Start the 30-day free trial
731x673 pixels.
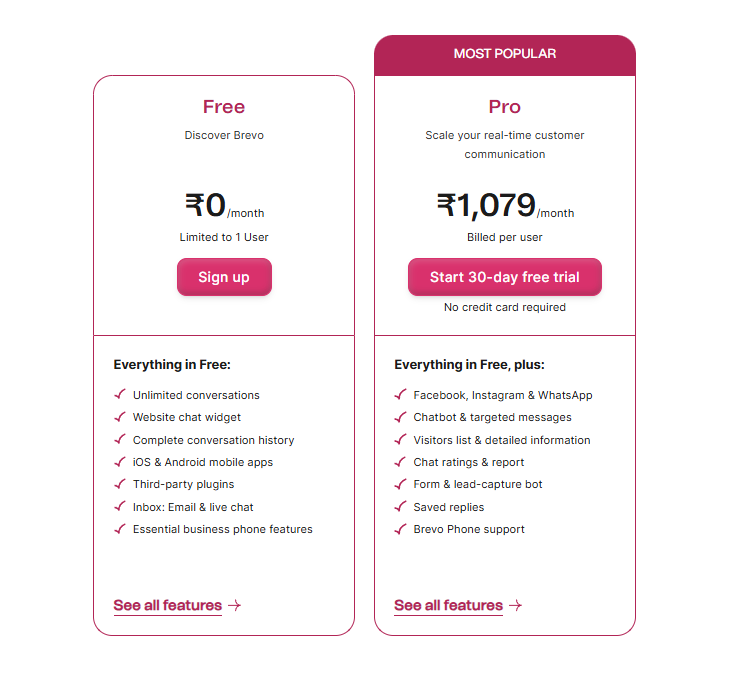504,277
